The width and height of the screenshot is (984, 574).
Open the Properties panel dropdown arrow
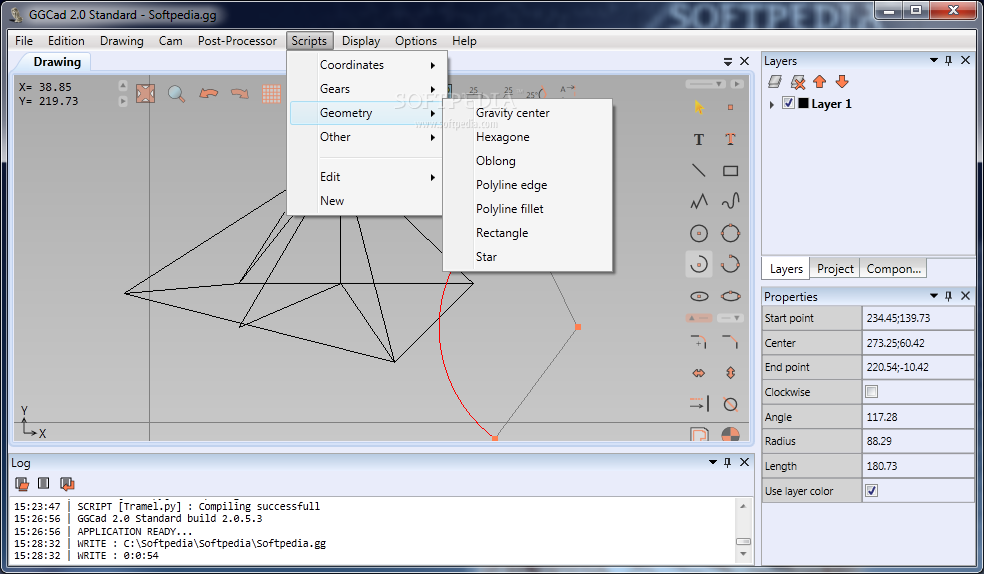[933, 295]
